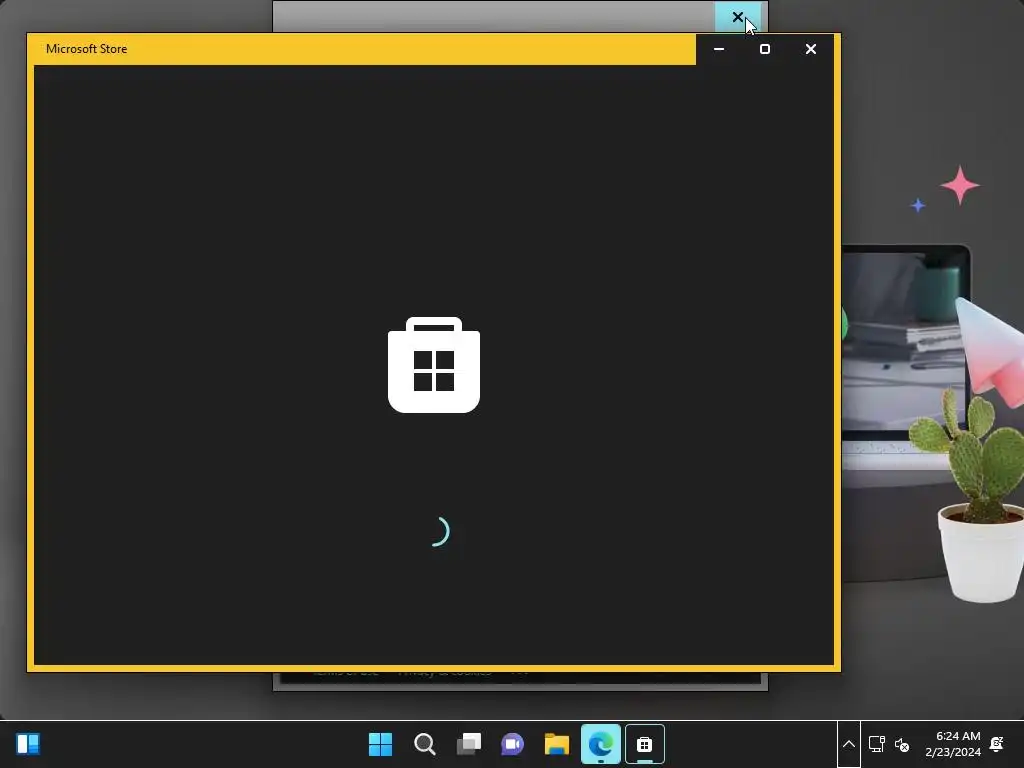The width and height of the screenshot is (1024, 768).
Task: Click the Store shopping bag logo
Action: click(x=434, y=365)
